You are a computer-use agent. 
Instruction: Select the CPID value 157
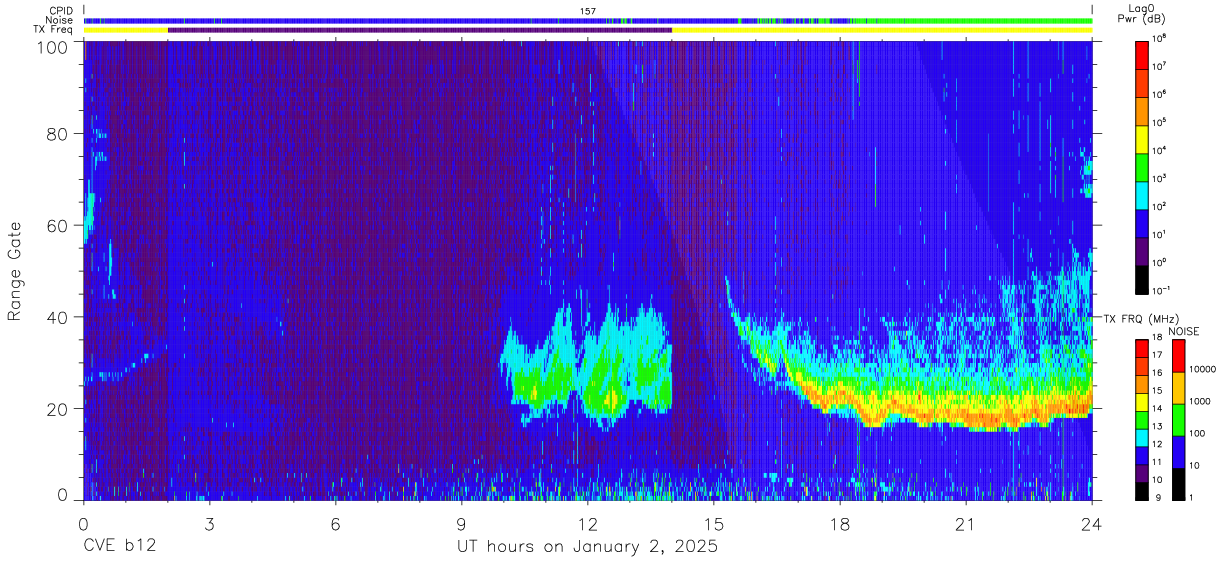[x=588, y=10]
